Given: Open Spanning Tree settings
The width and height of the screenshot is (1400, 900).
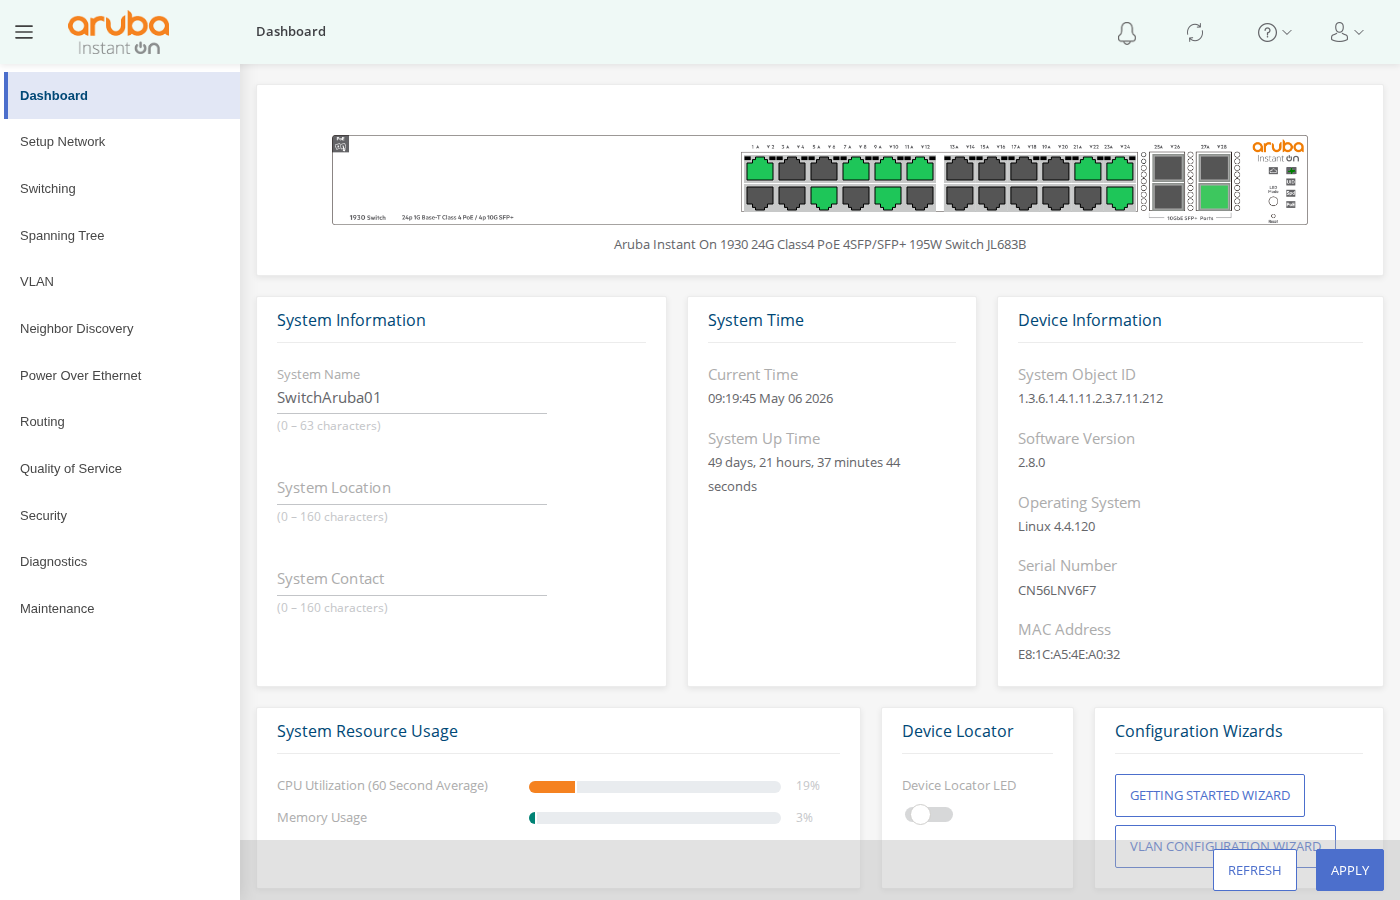Looking at the screenshot, I should (122, 236).
